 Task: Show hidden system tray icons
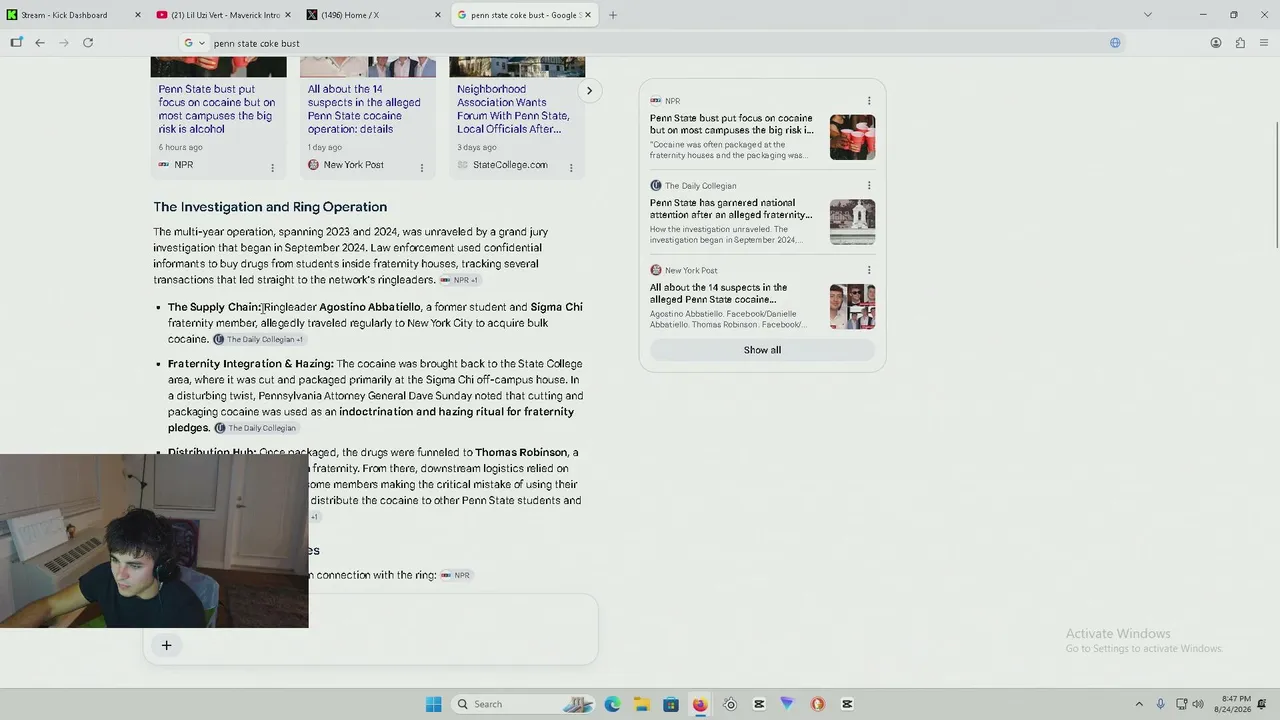(1139, 704)
